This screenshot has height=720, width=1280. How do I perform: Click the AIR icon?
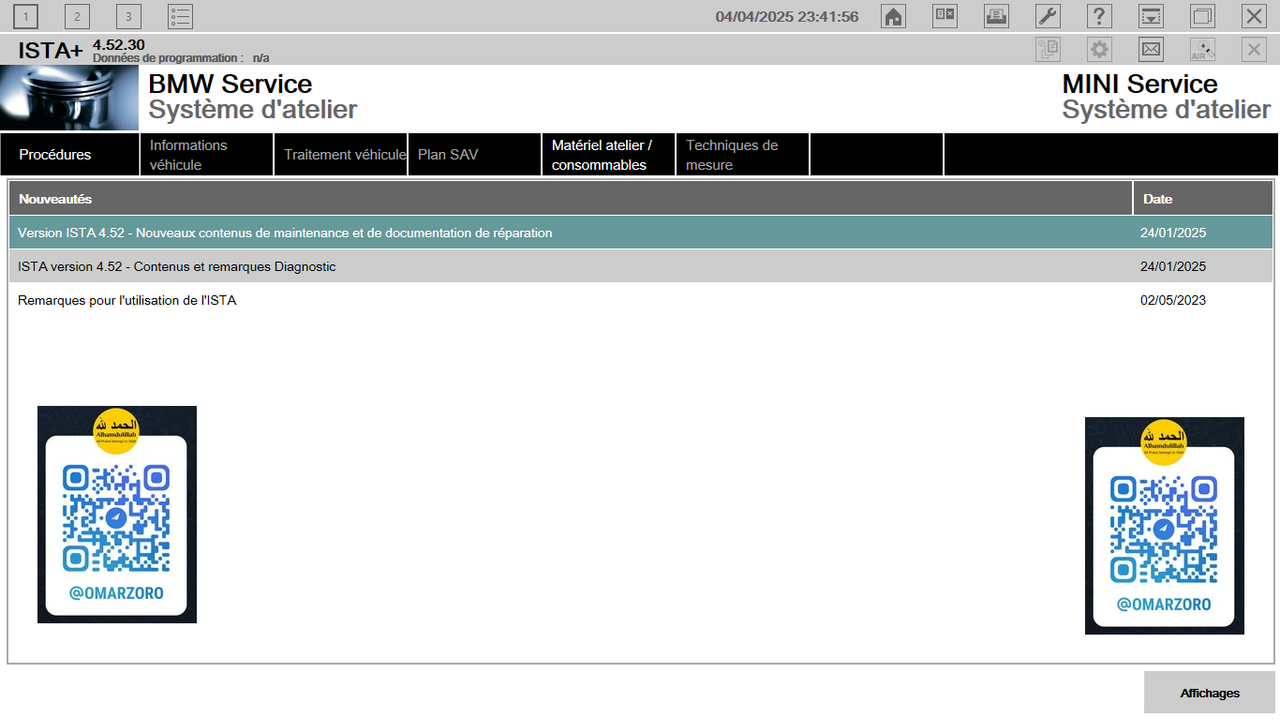click(1202, 49)
